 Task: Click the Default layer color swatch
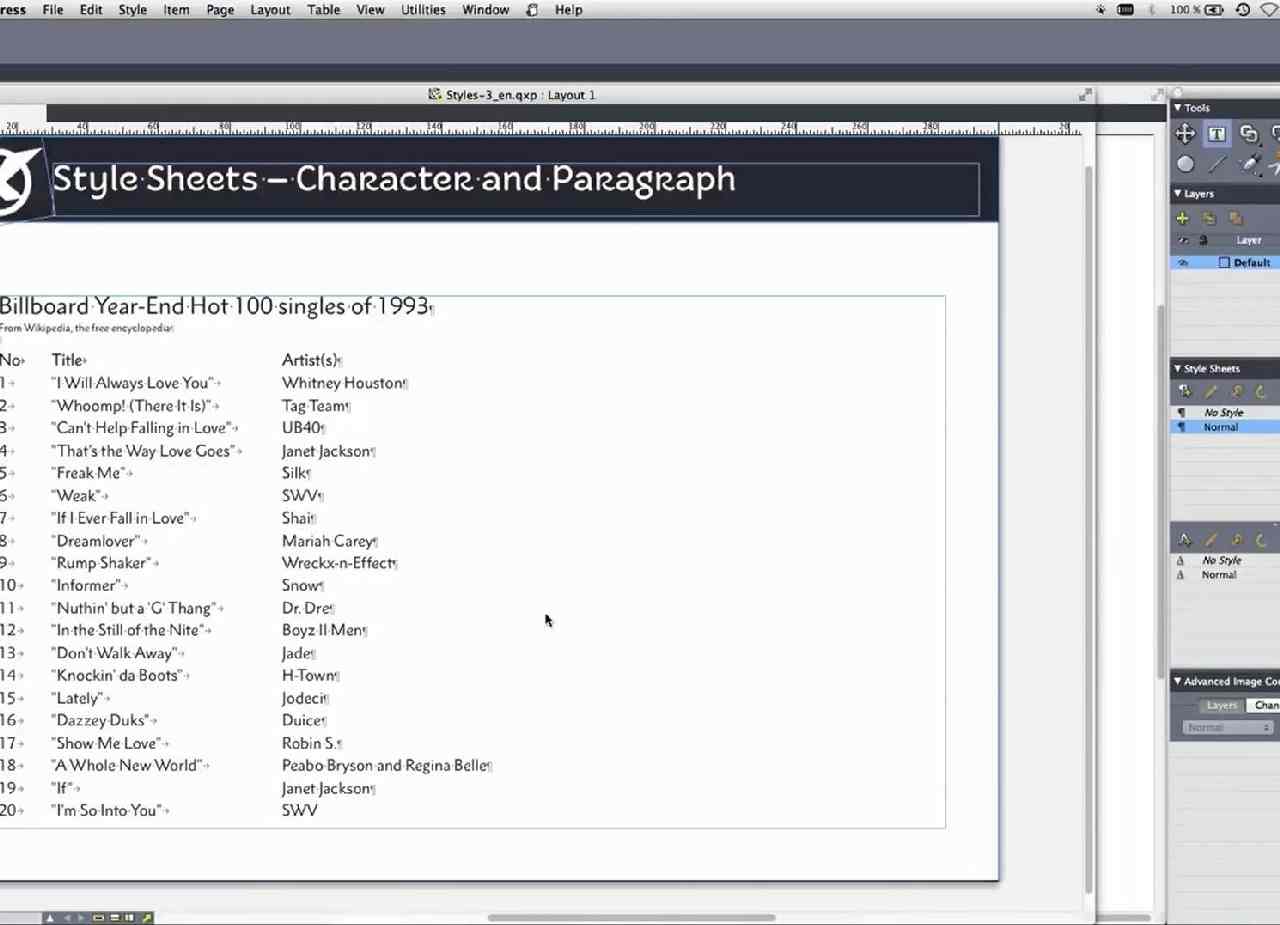pos(1224,263)
